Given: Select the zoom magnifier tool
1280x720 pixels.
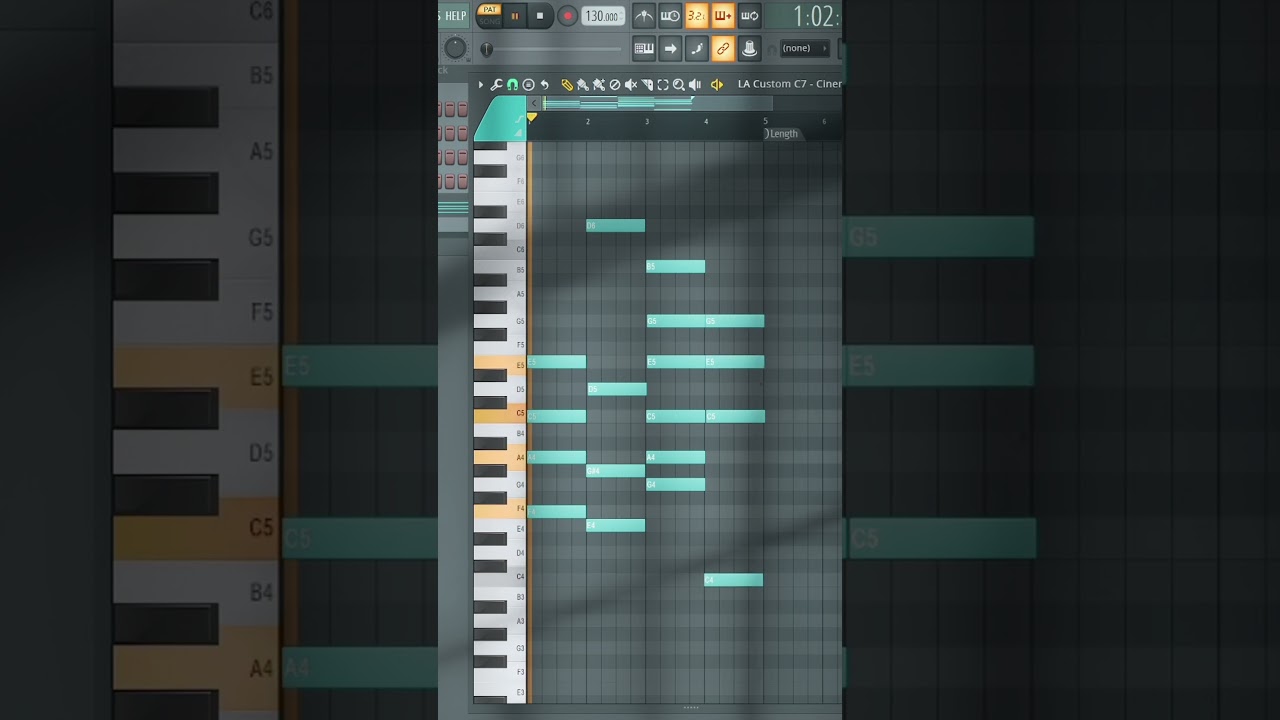Looking at the screenshot, I should pyautogui.click(x=679, y=85).
